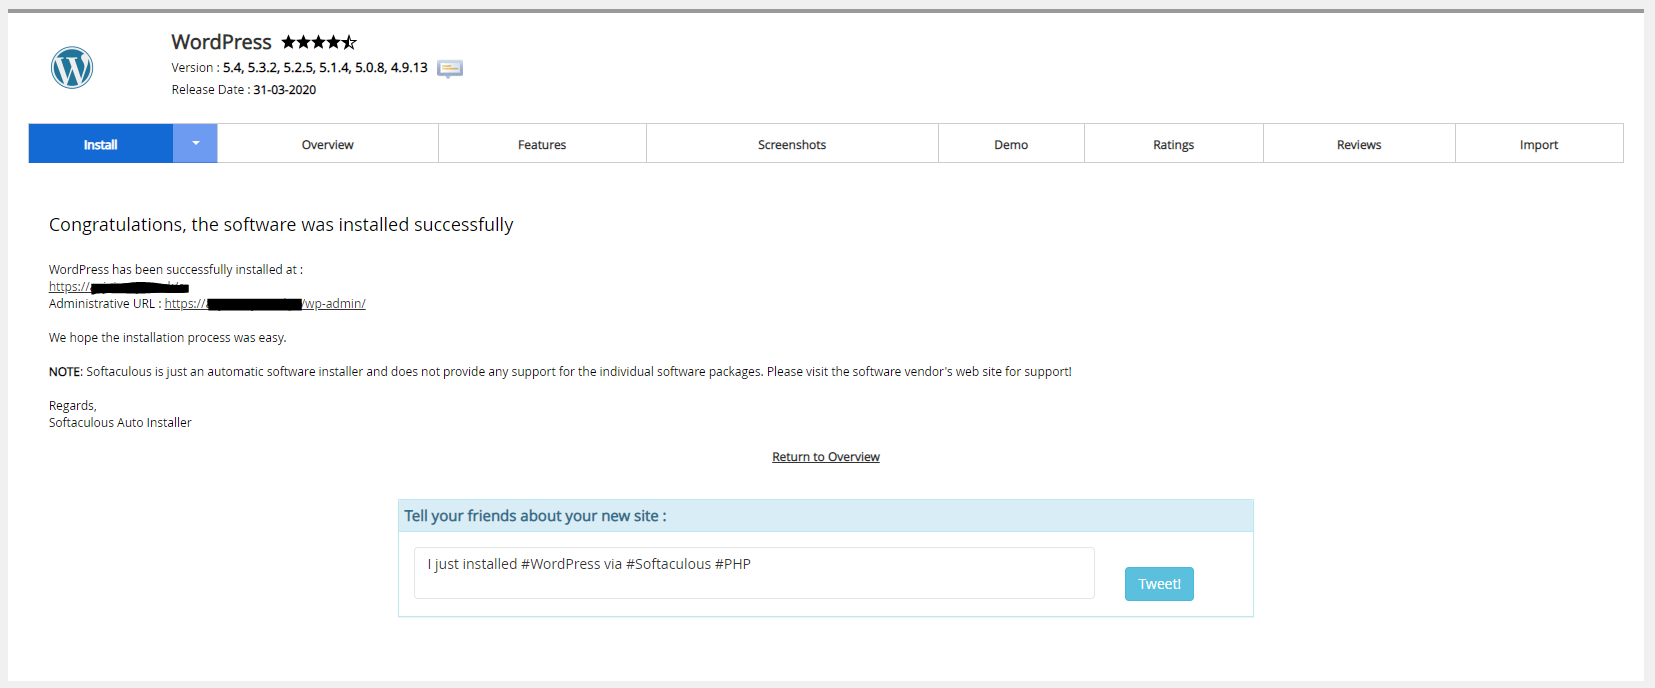This screenshot has height=688, width=1655.
Task: Expand the Install button dropdown arrow
Action: pos(195,144)
